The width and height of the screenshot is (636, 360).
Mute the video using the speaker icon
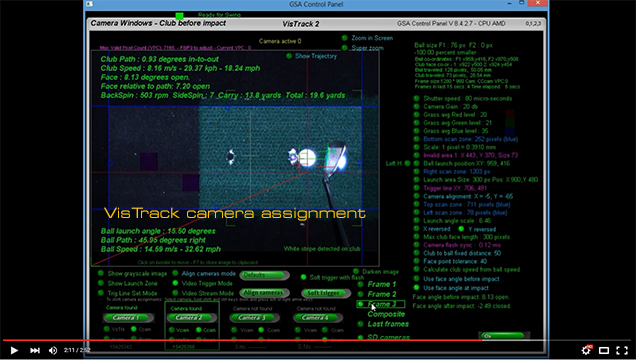click(x=53, y=350)
